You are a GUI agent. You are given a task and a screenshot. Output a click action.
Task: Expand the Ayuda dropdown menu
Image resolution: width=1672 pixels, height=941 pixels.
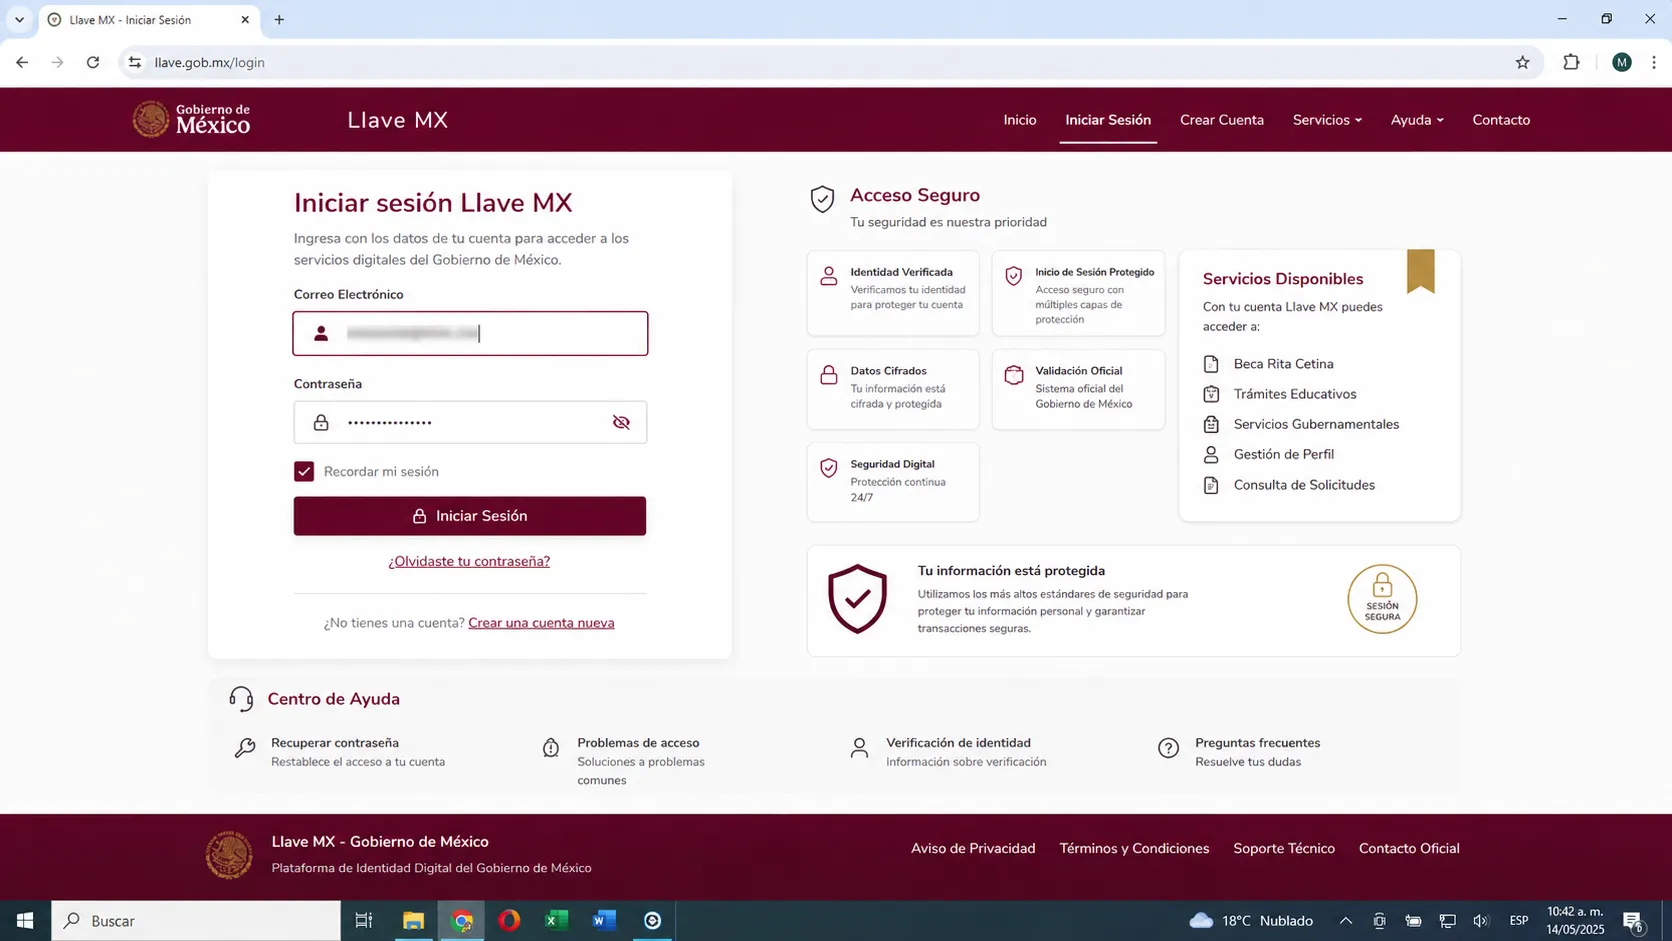click(x=1417, y=120)
